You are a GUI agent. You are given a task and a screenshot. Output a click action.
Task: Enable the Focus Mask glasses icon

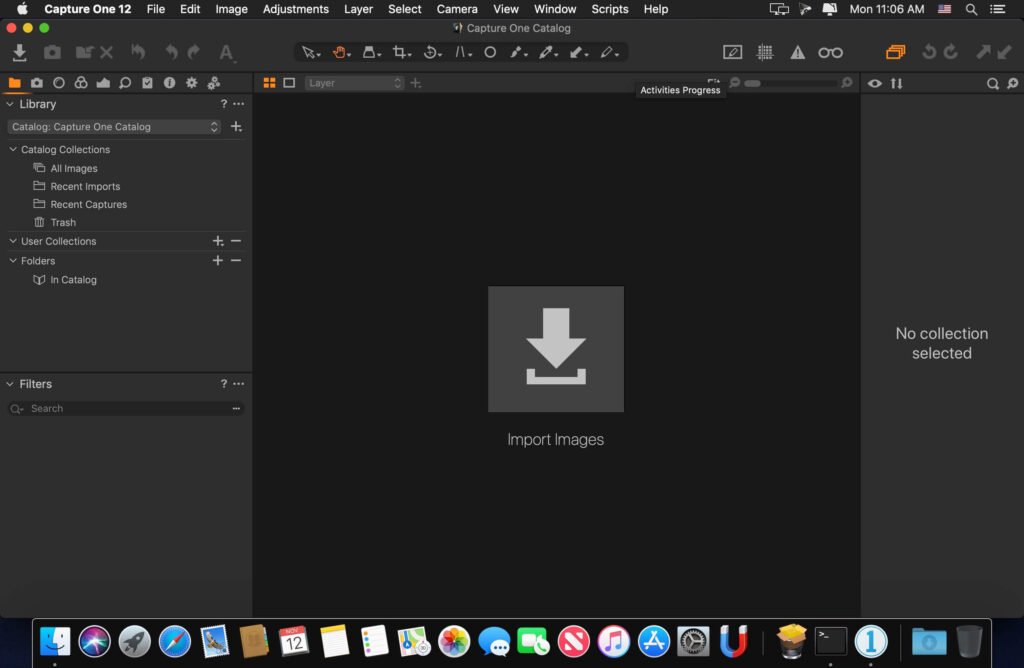pos(831,52)
